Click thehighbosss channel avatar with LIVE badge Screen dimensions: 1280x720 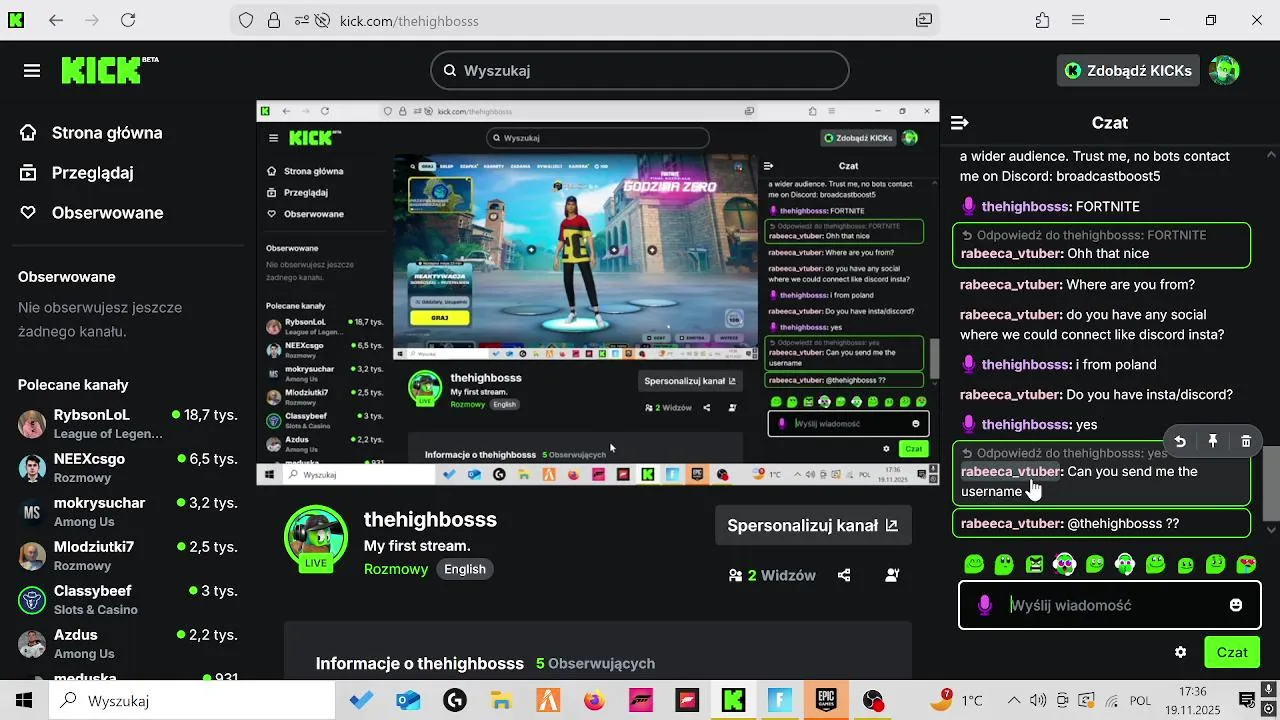point(316,537)
